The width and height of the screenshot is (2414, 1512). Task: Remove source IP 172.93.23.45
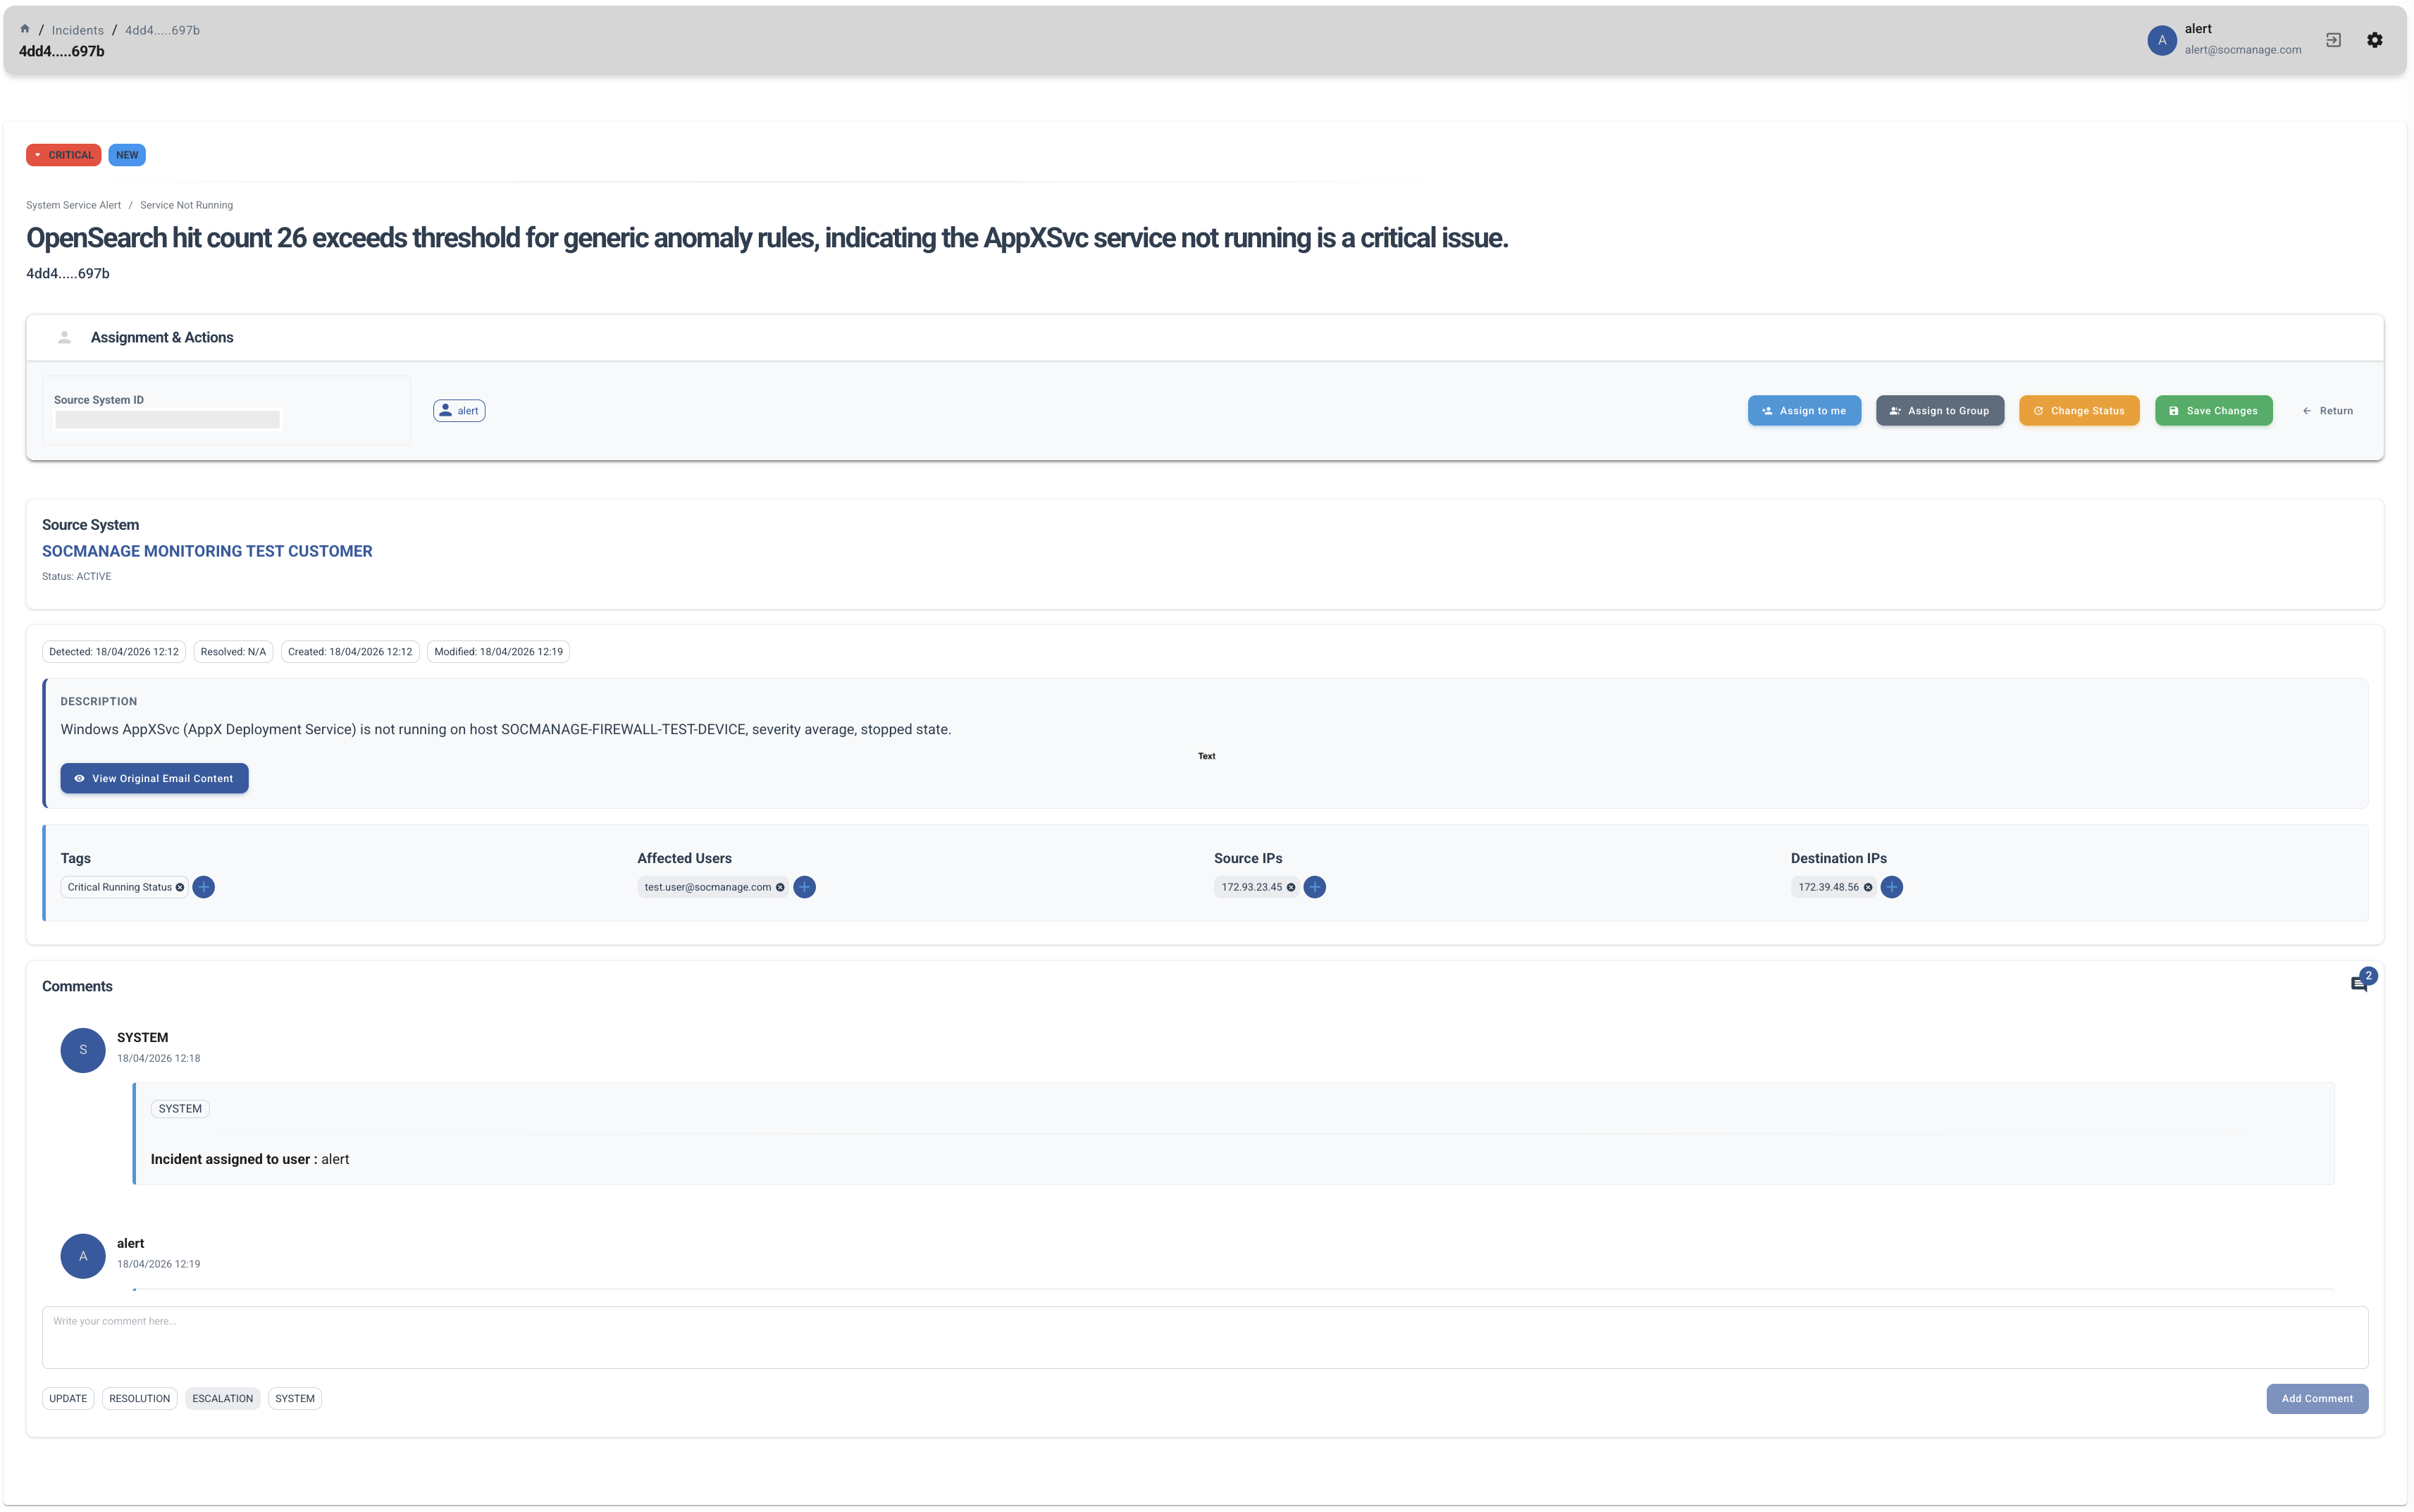1290,886
